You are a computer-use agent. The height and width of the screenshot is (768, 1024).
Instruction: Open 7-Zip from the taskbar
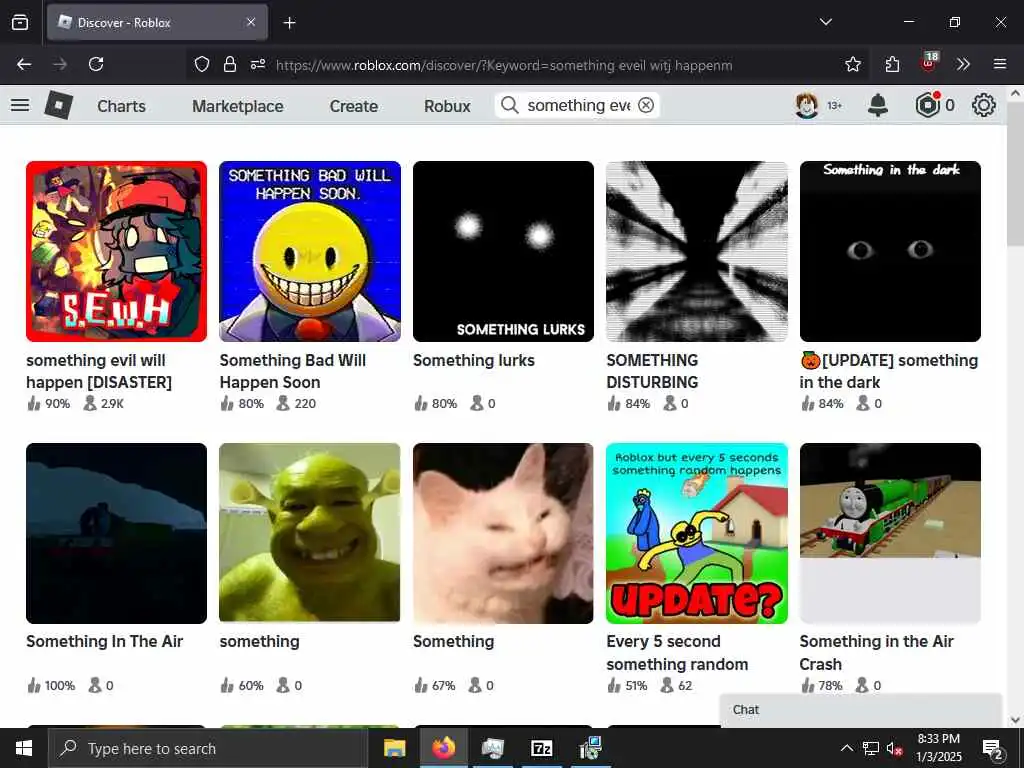pos(542,748)
